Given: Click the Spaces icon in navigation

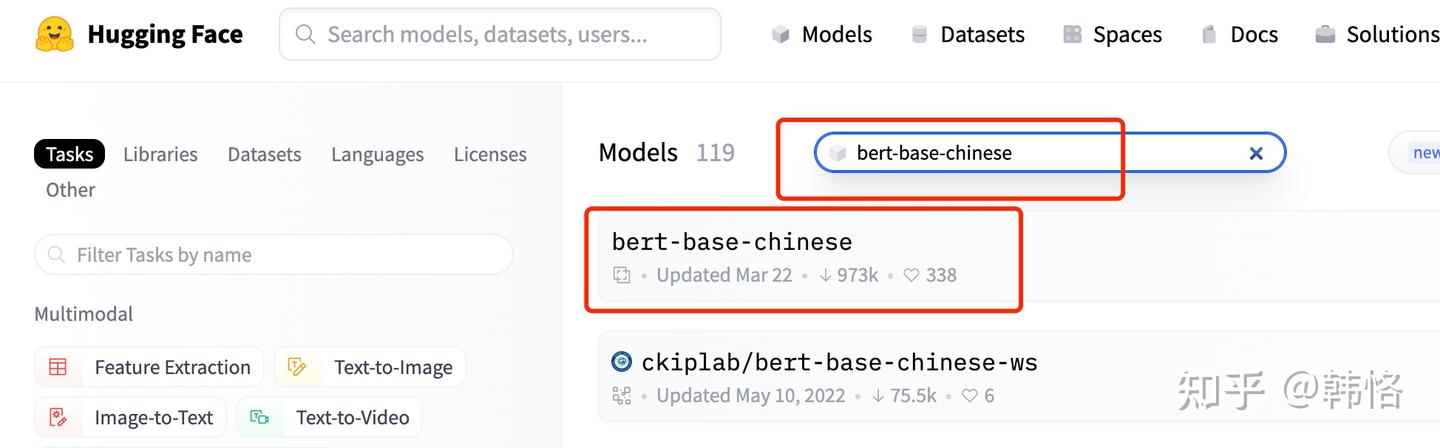Looking at the screenshot, I should coord(1072,35).
